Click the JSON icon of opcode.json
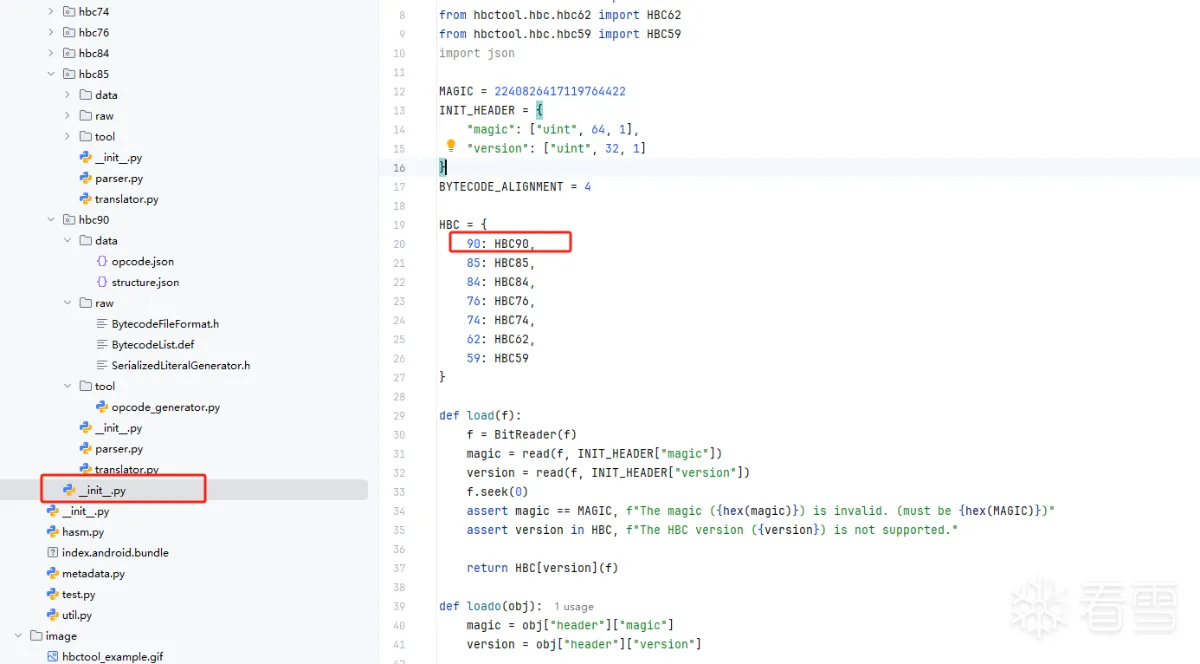The image size is (1200, 664). (x=102, y=261)
